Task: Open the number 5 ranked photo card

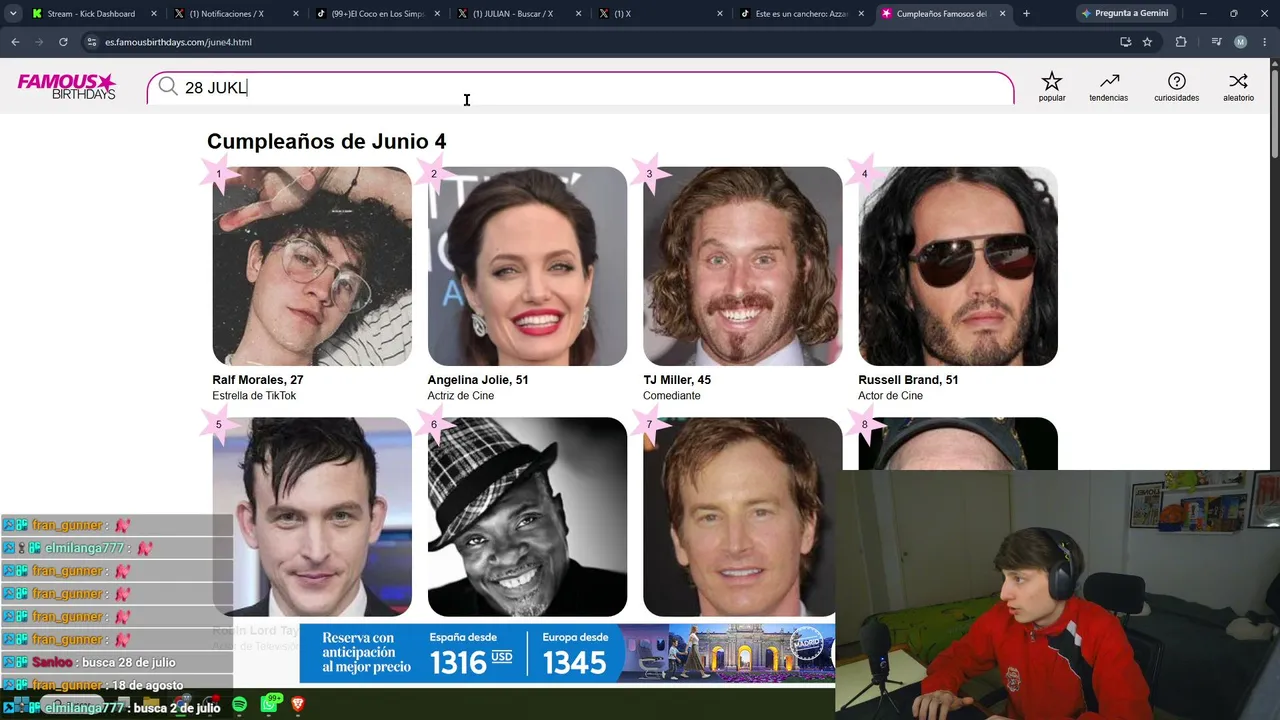Action: pyautogui.click(x=312, y=517)
